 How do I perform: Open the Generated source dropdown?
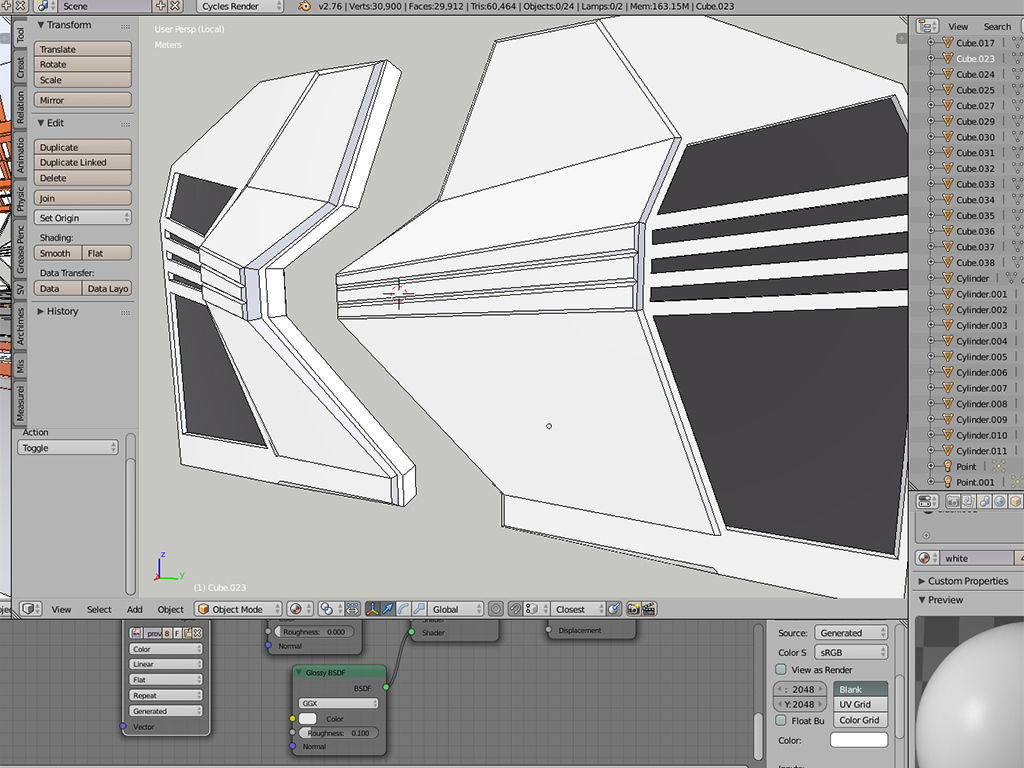(851, 633)
